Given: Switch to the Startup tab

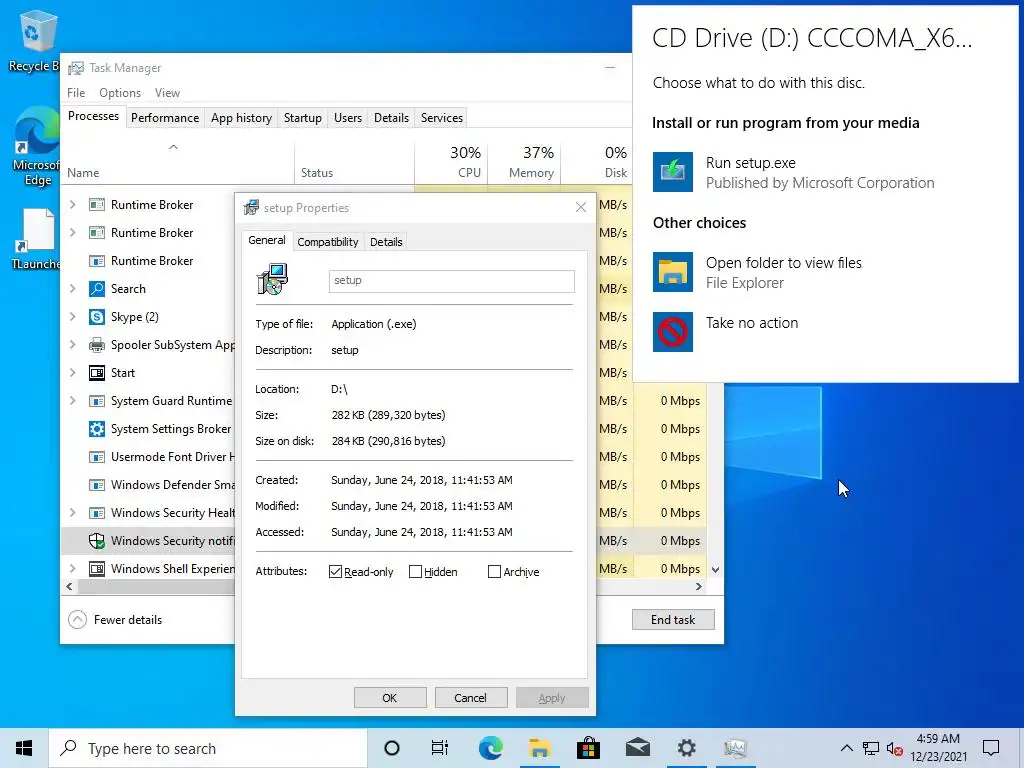Looking at the screenshot, I should tap(302, 118).
